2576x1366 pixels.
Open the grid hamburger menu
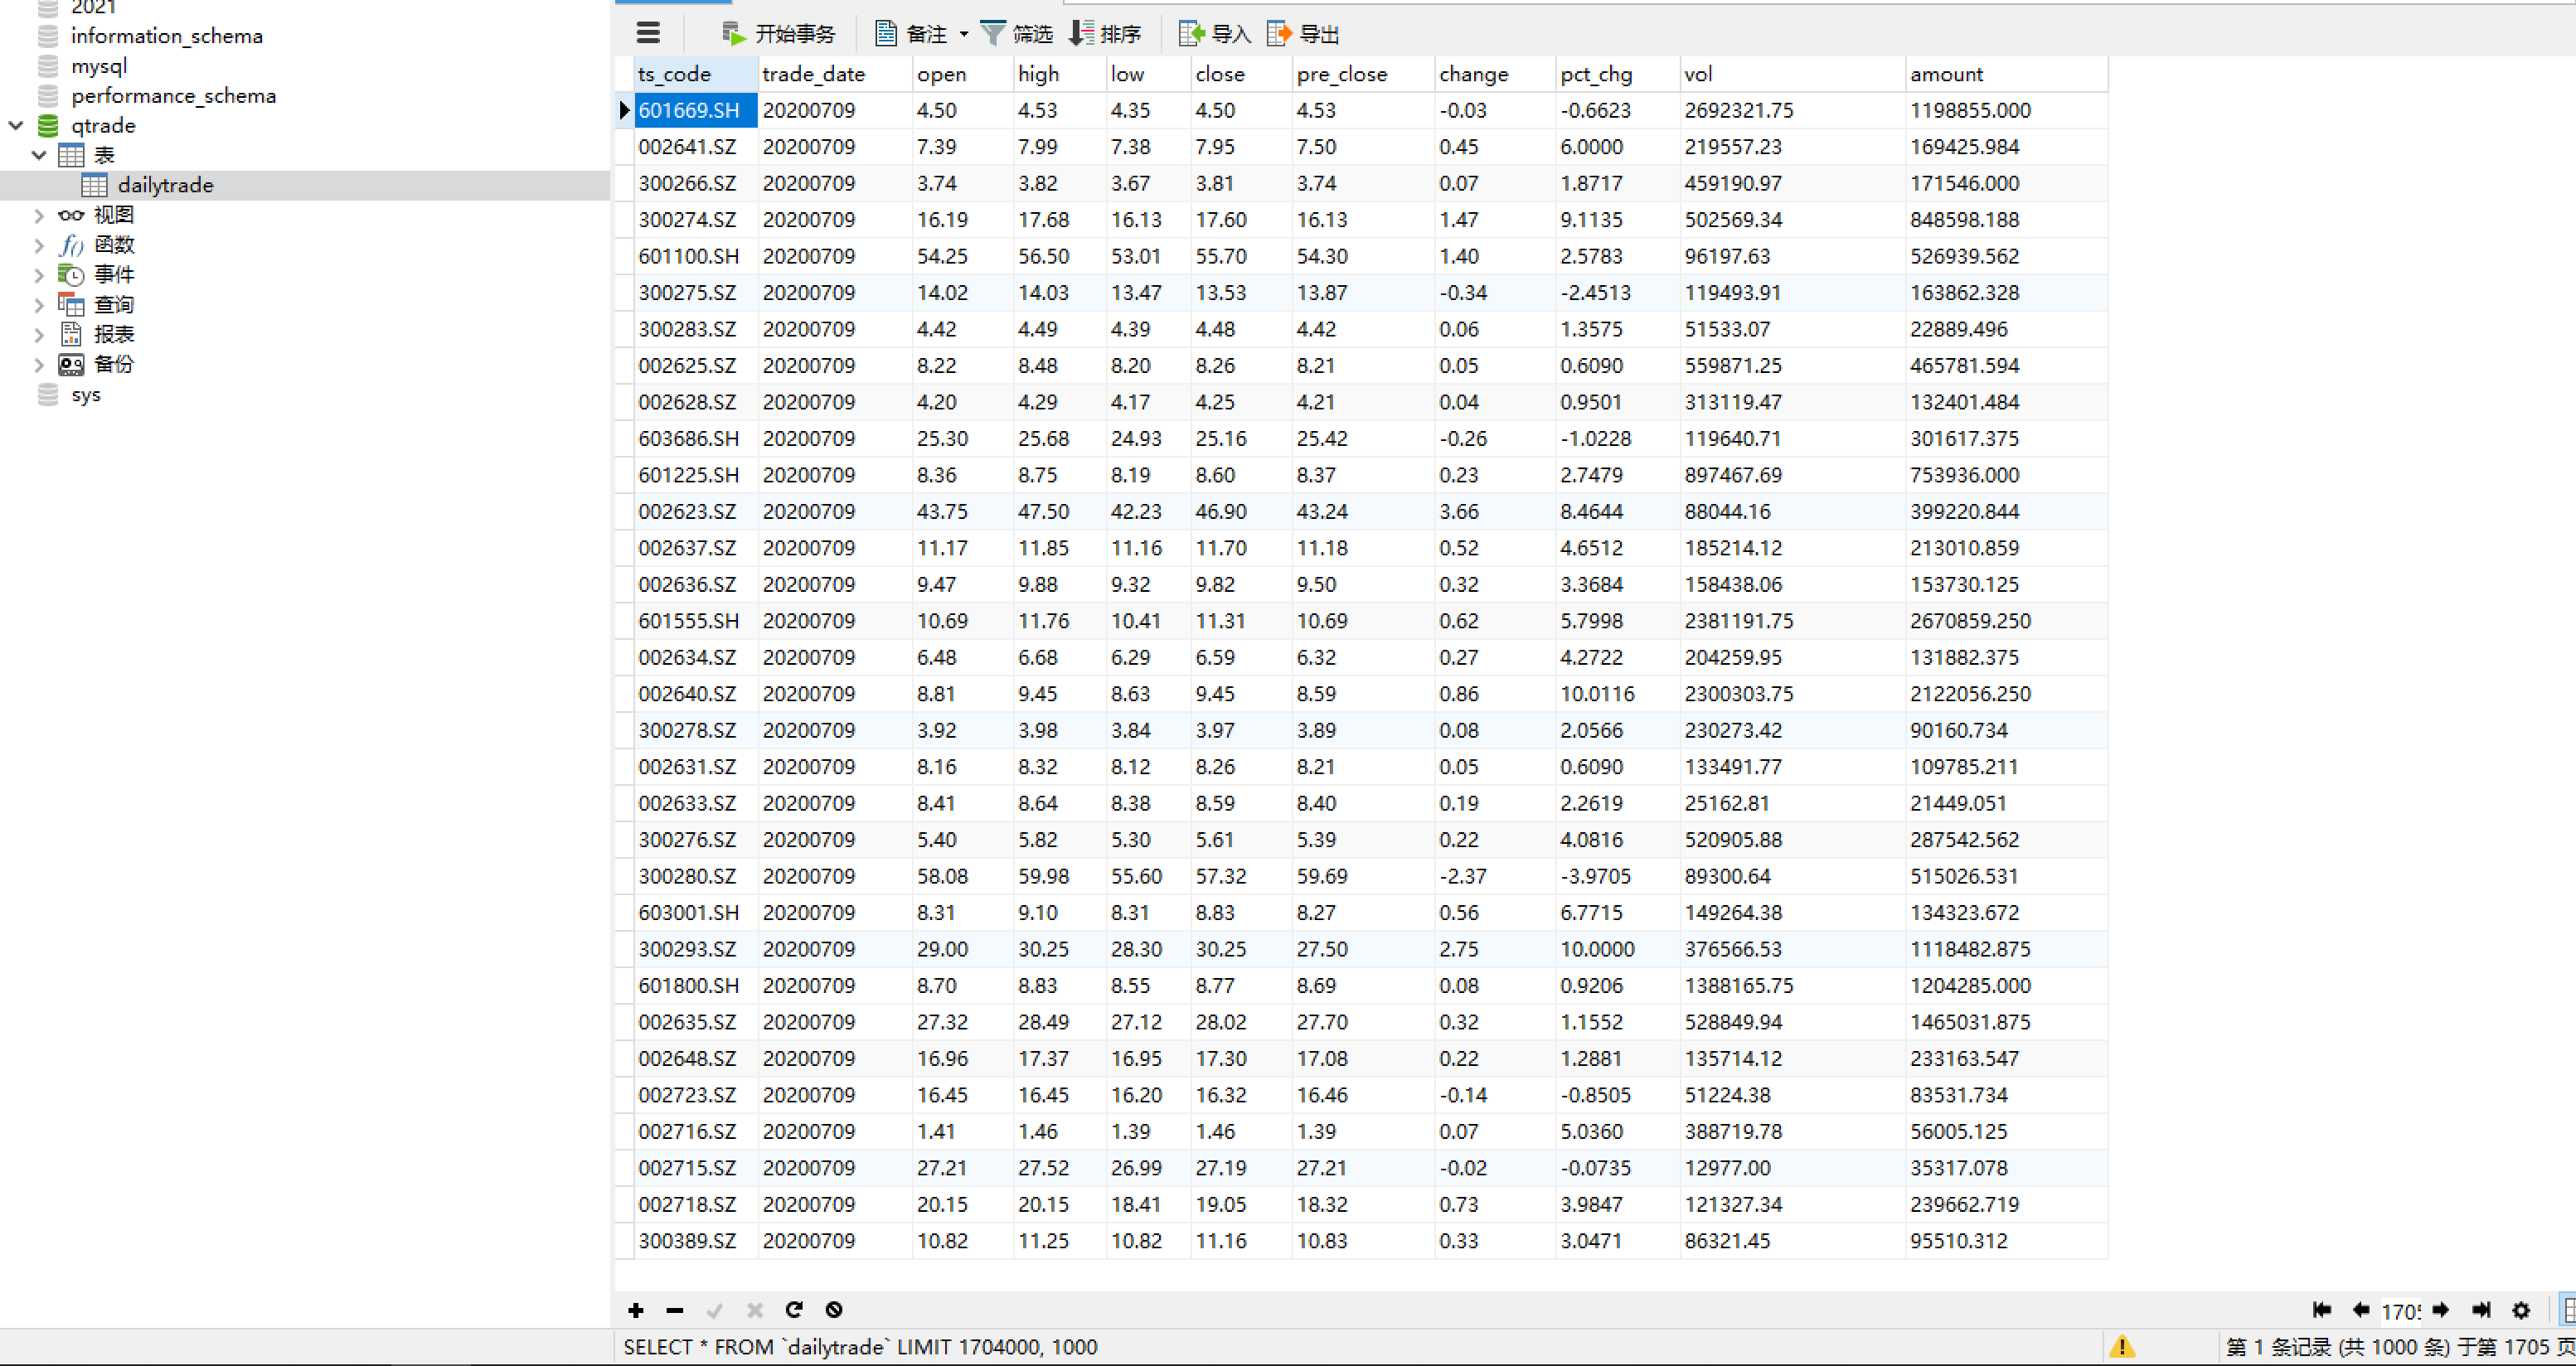(648, 32)
